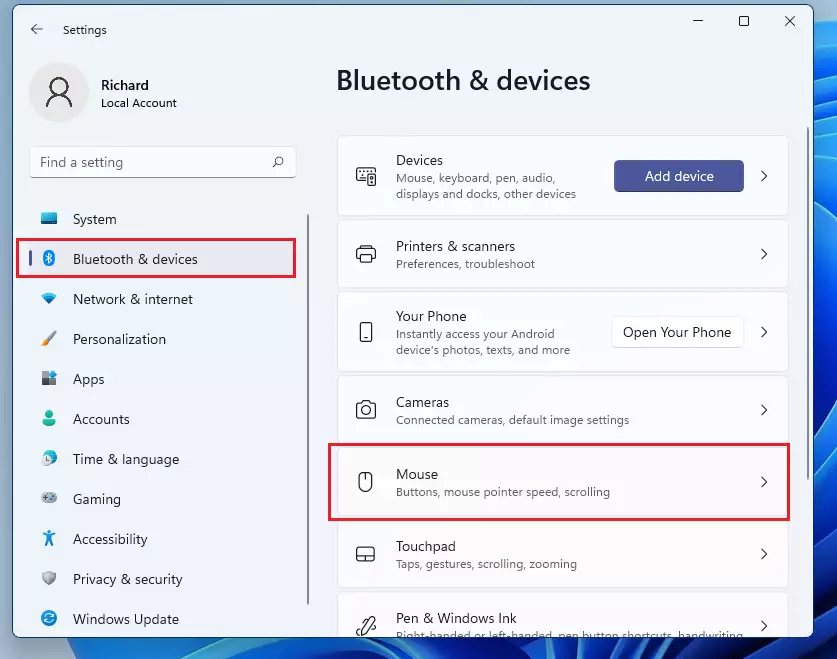Open Printers & scanners row

(563, 254)
